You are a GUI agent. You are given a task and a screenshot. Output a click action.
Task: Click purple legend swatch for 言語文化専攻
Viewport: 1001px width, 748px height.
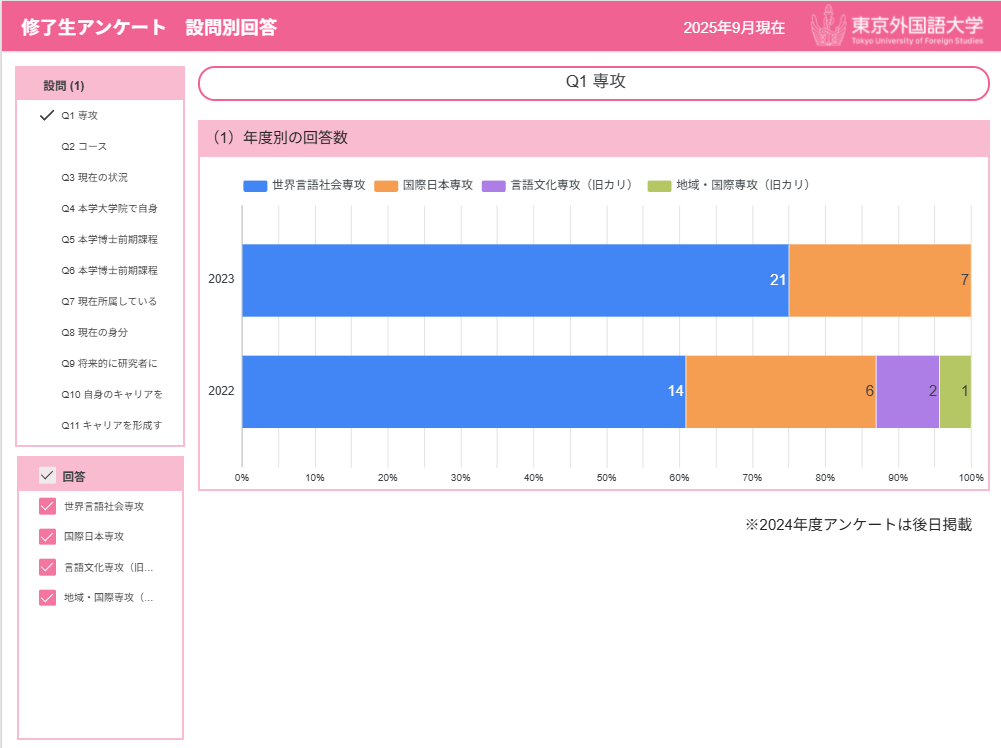pos(494,186)
